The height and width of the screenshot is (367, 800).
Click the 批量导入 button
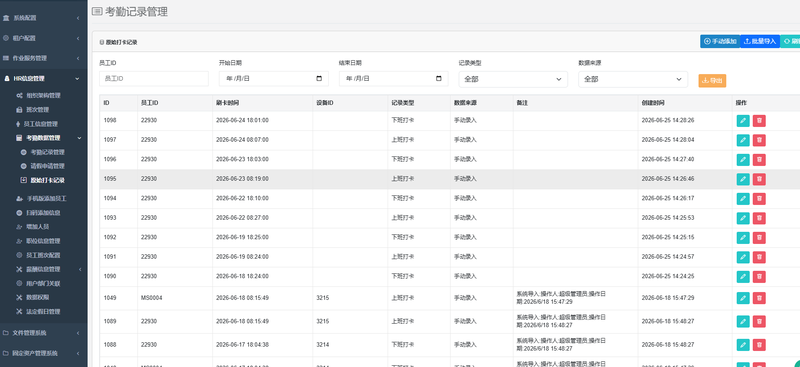coord(760,41)
